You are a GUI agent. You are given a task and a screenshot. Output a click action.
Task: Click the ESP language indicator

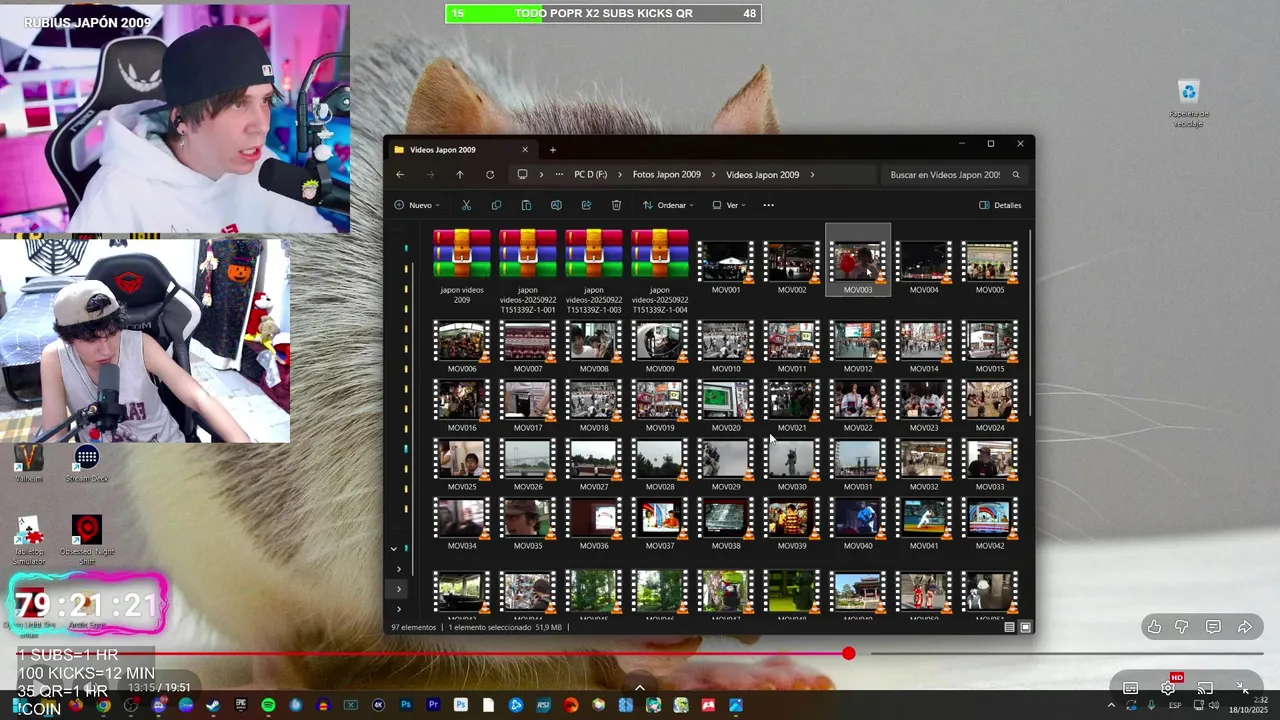coord(1175,705)
